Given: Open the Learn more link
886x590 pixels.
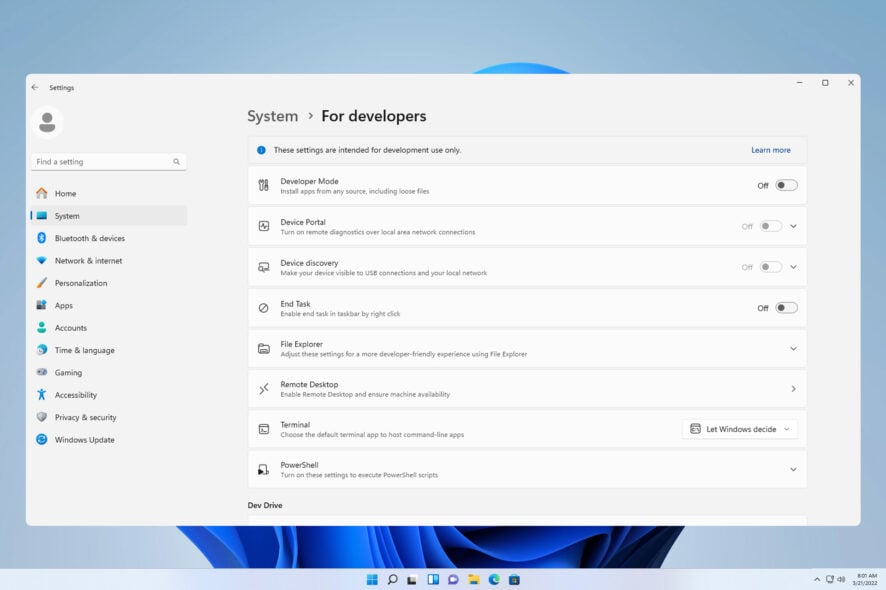Looking at the screenshot, I should tap(770, 149).
